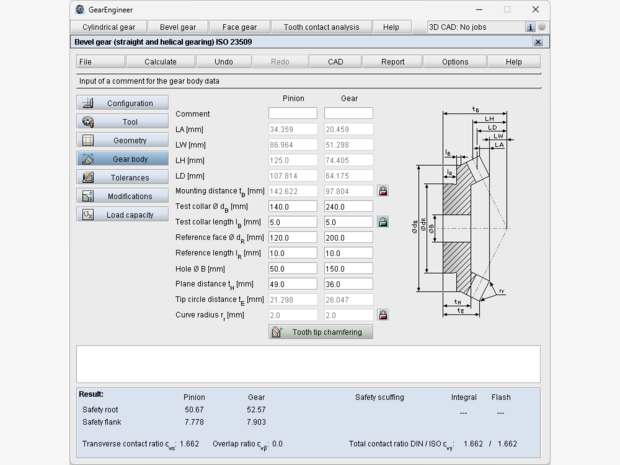Switch to Tooth contact analysis tab
Image resolution: width=620 pixels, height=465 pixels.
click(321, 27)
